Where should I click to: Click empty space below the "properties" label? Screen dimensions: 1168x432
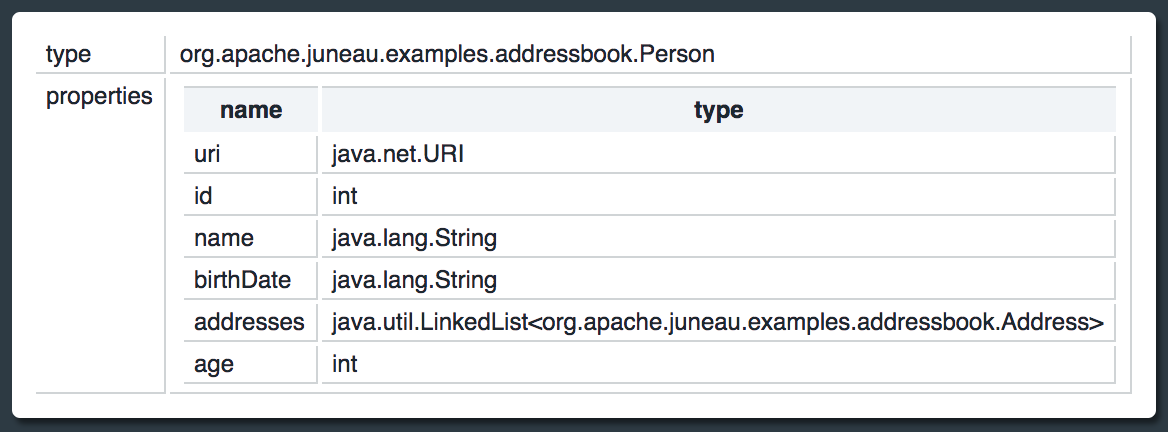[99, 250]
